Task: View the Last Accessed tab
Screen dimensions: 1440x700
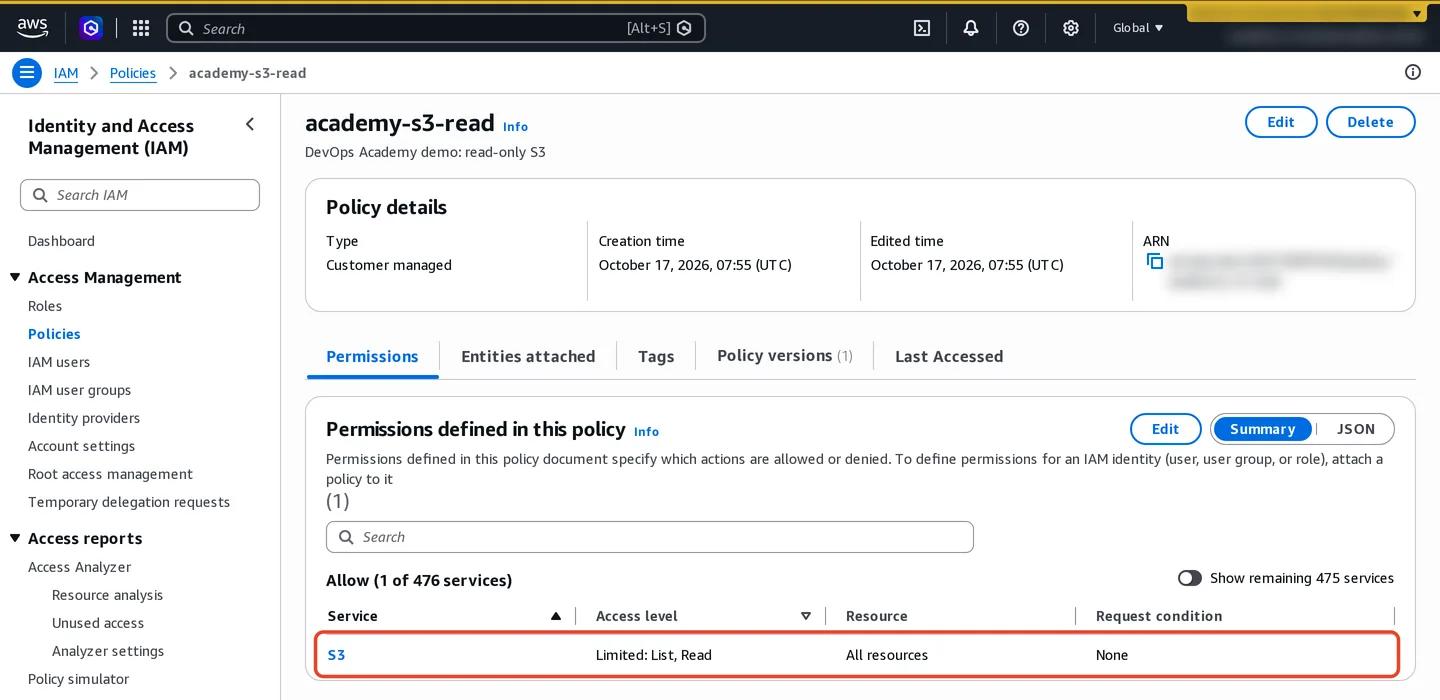Action: tap(949, 356)
